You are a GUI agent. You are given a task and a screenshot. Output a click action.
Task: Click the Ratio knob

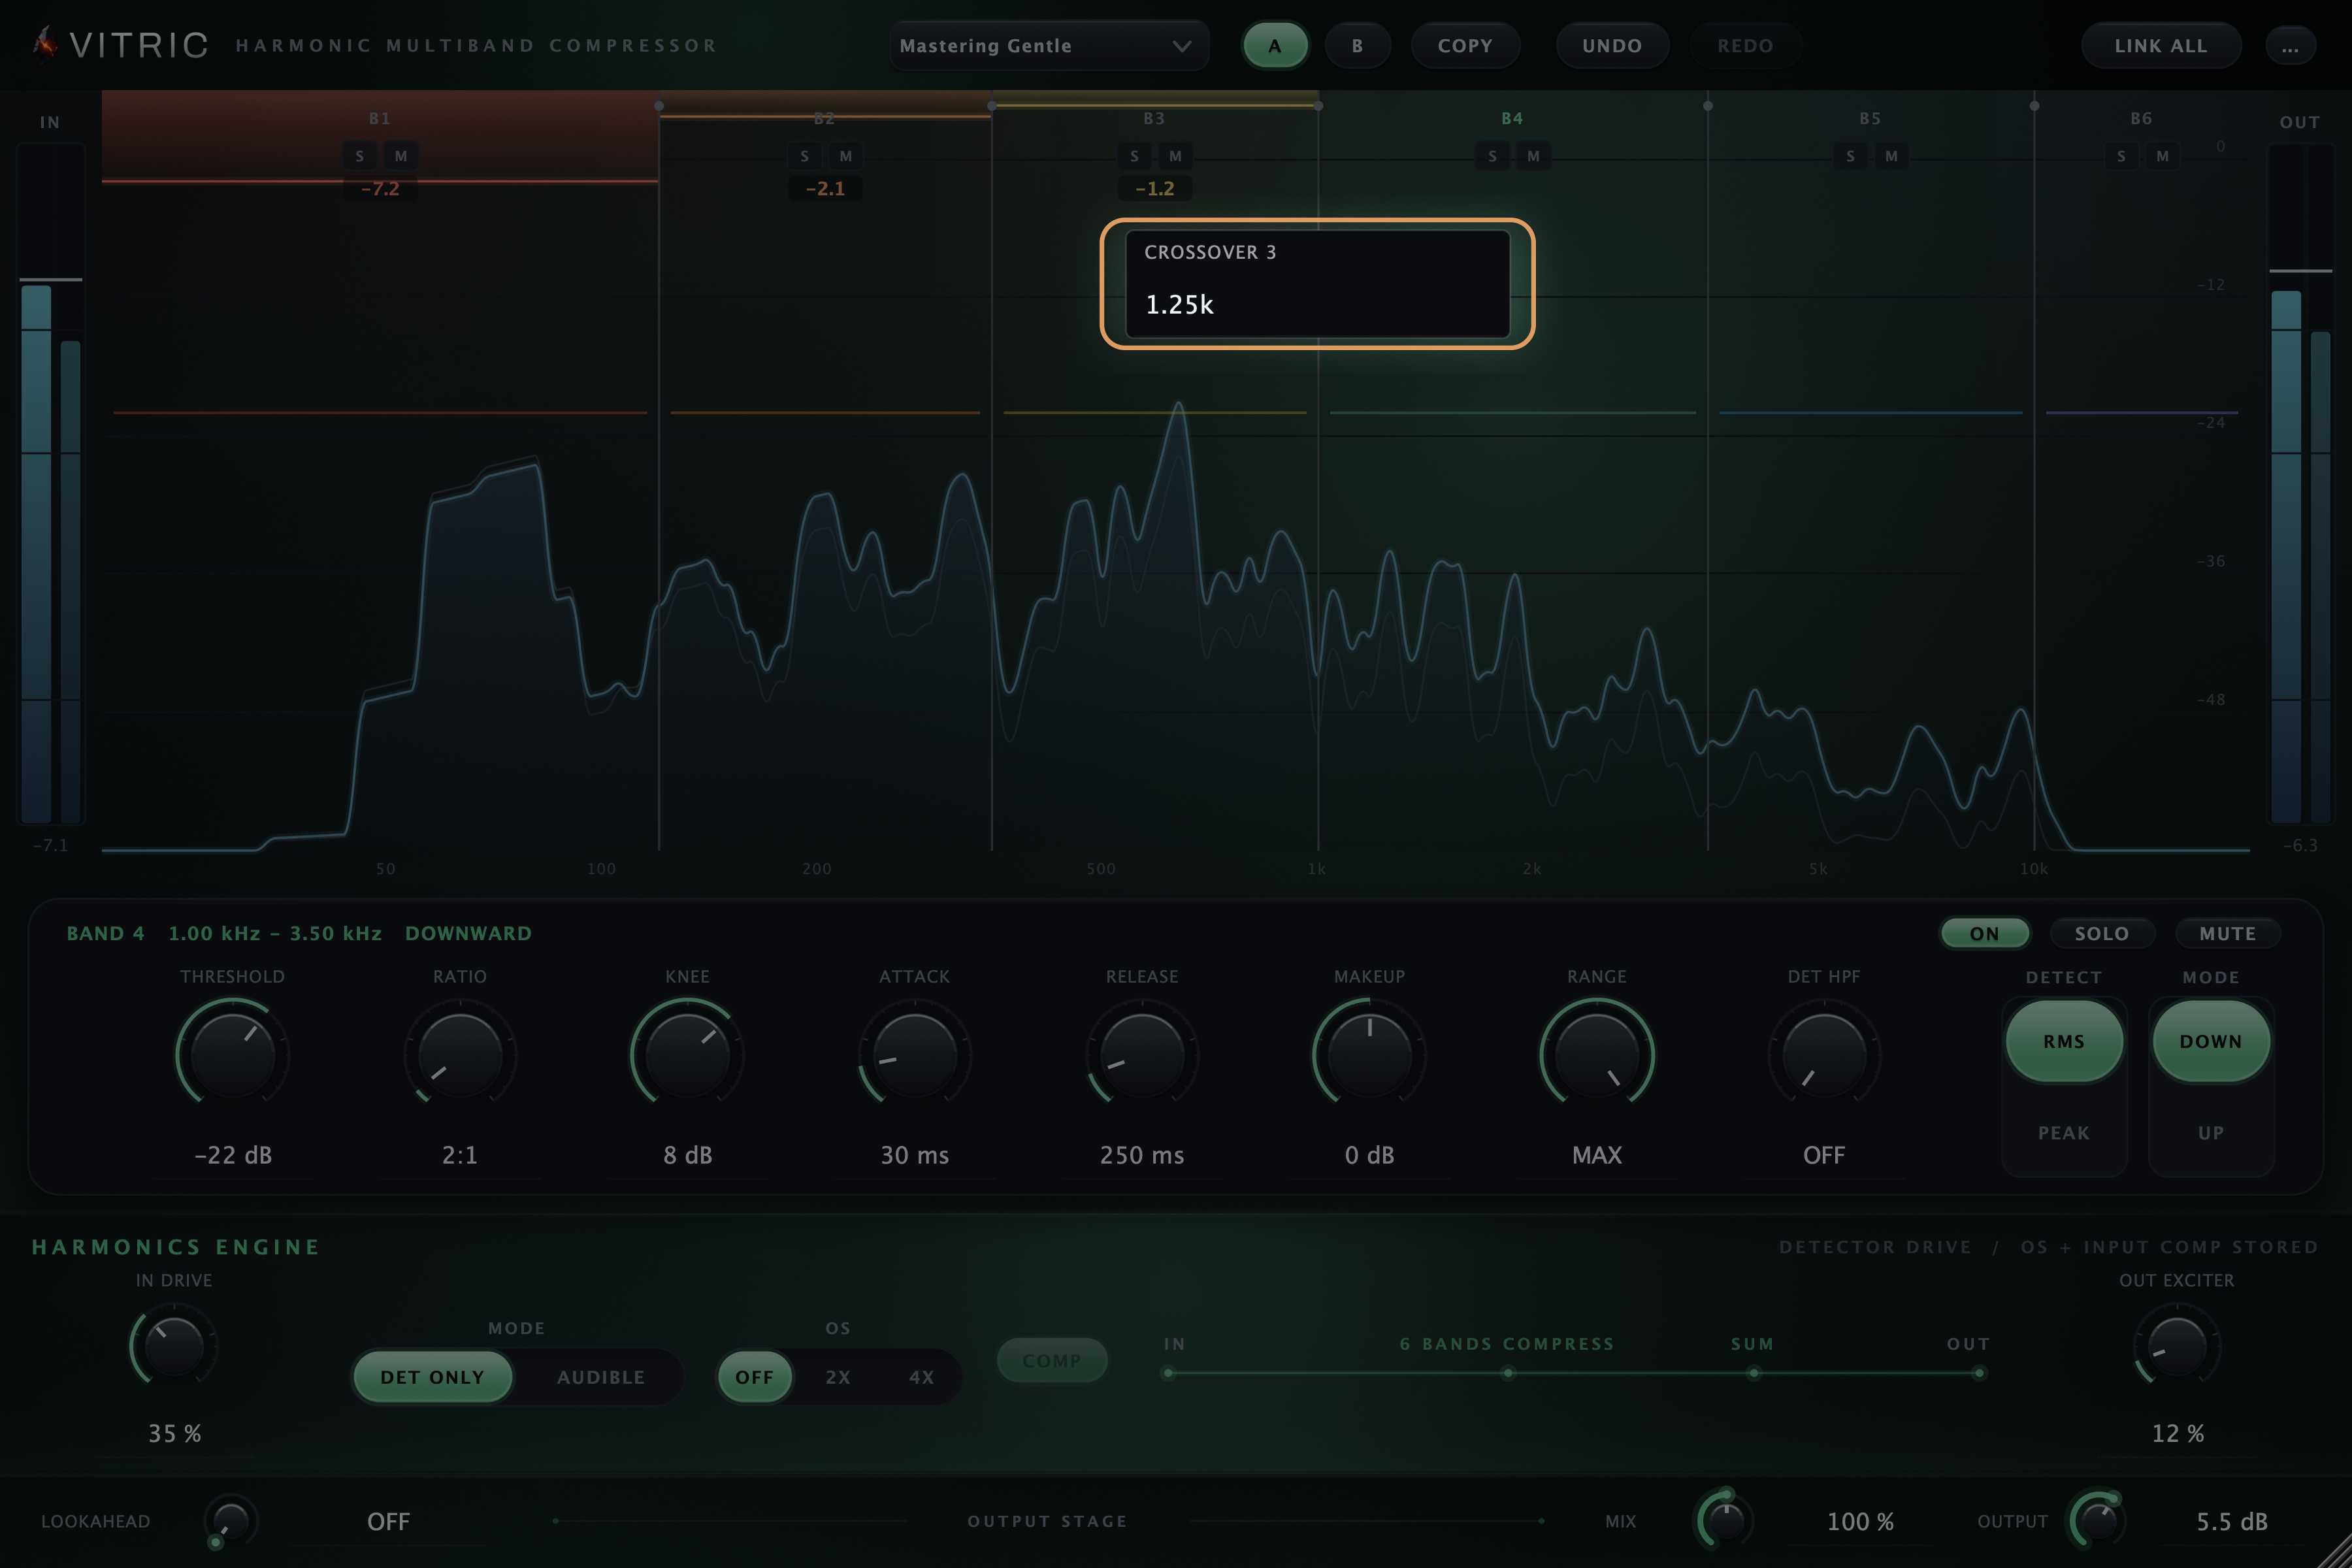(460, 1055)
